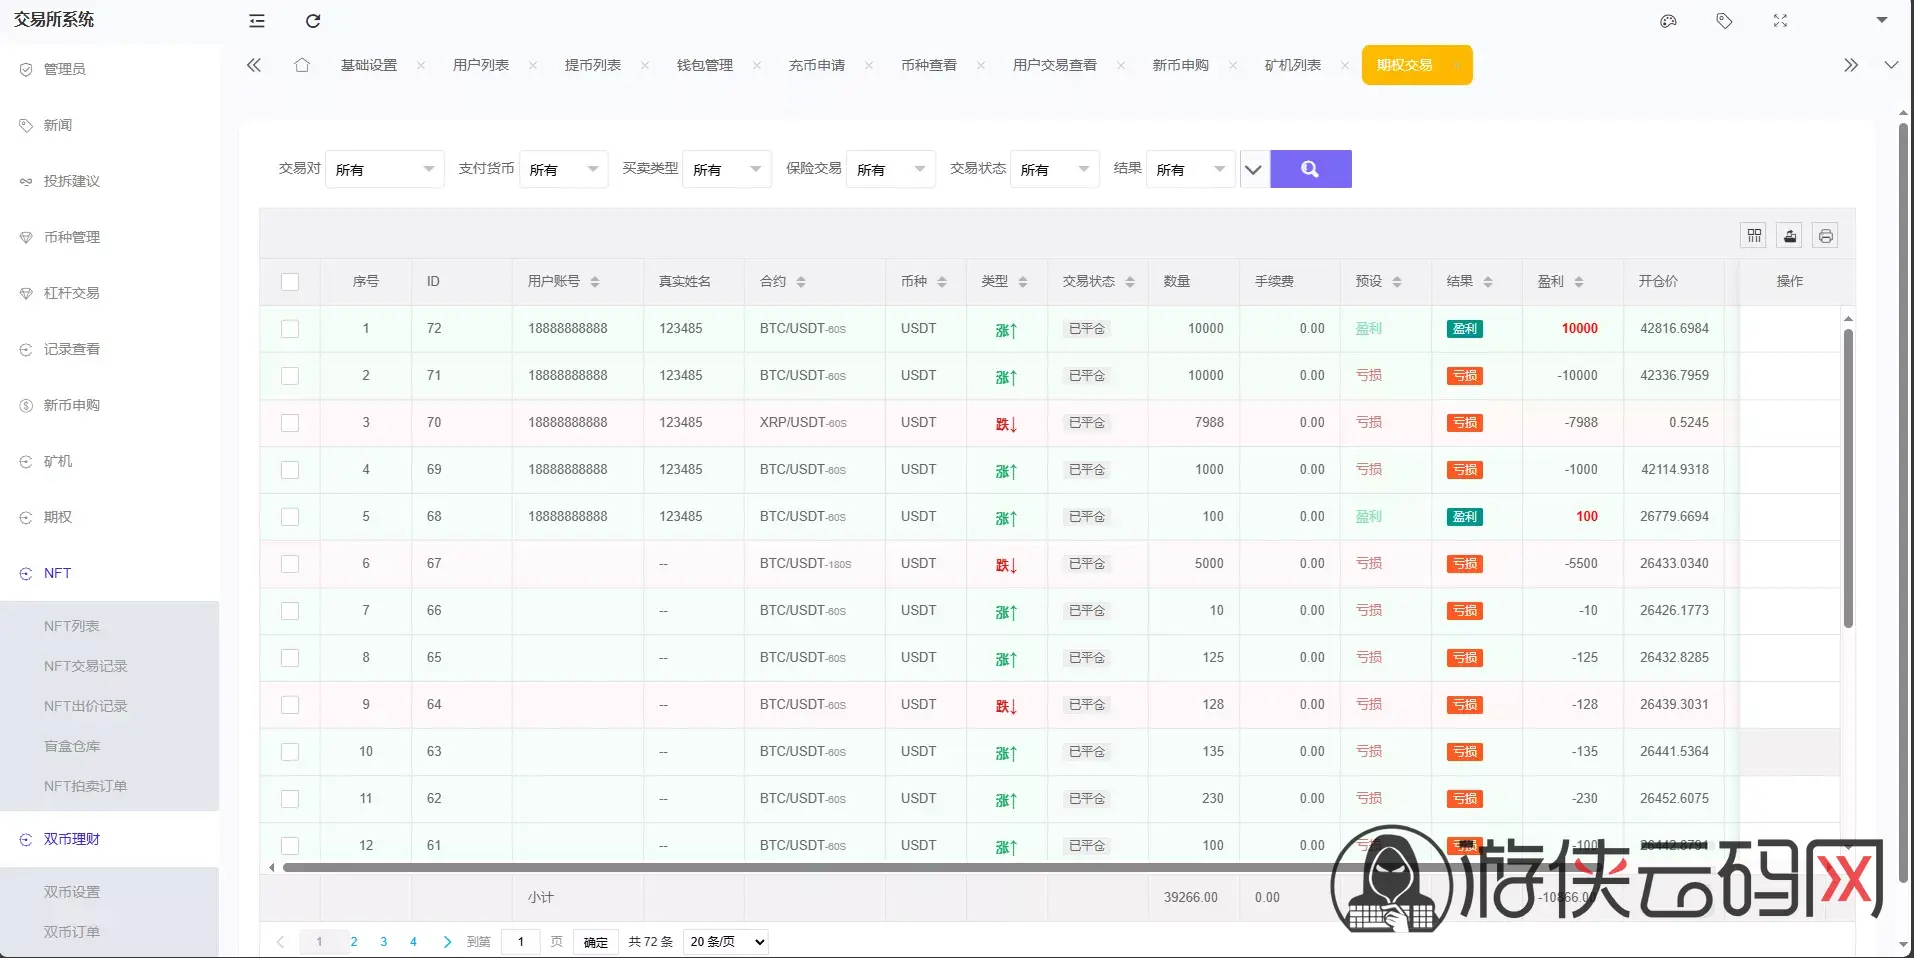The height and width of the screenshot is (958, 1914).
Task: Go to the home tab icon
Action: tap(302, 65)
